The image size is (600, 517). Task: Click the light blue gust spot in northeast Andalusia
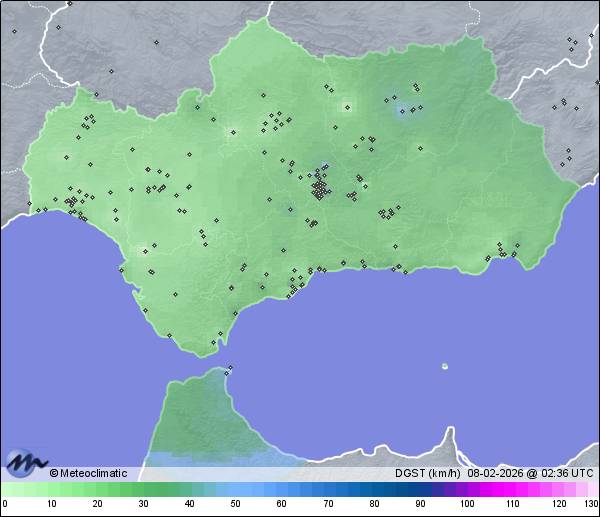click(x=402, y=107)
